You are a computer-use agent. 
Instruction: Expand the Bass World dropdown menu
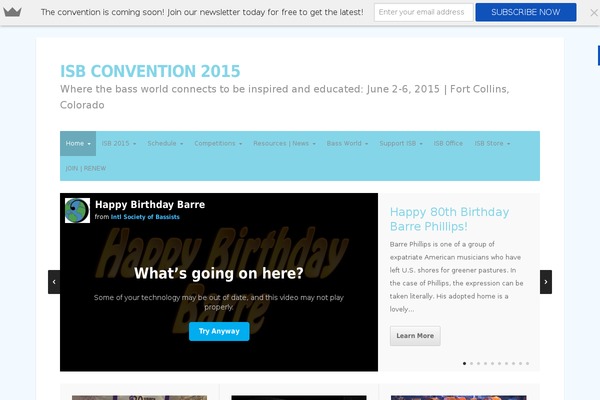[x=347, y=144]
